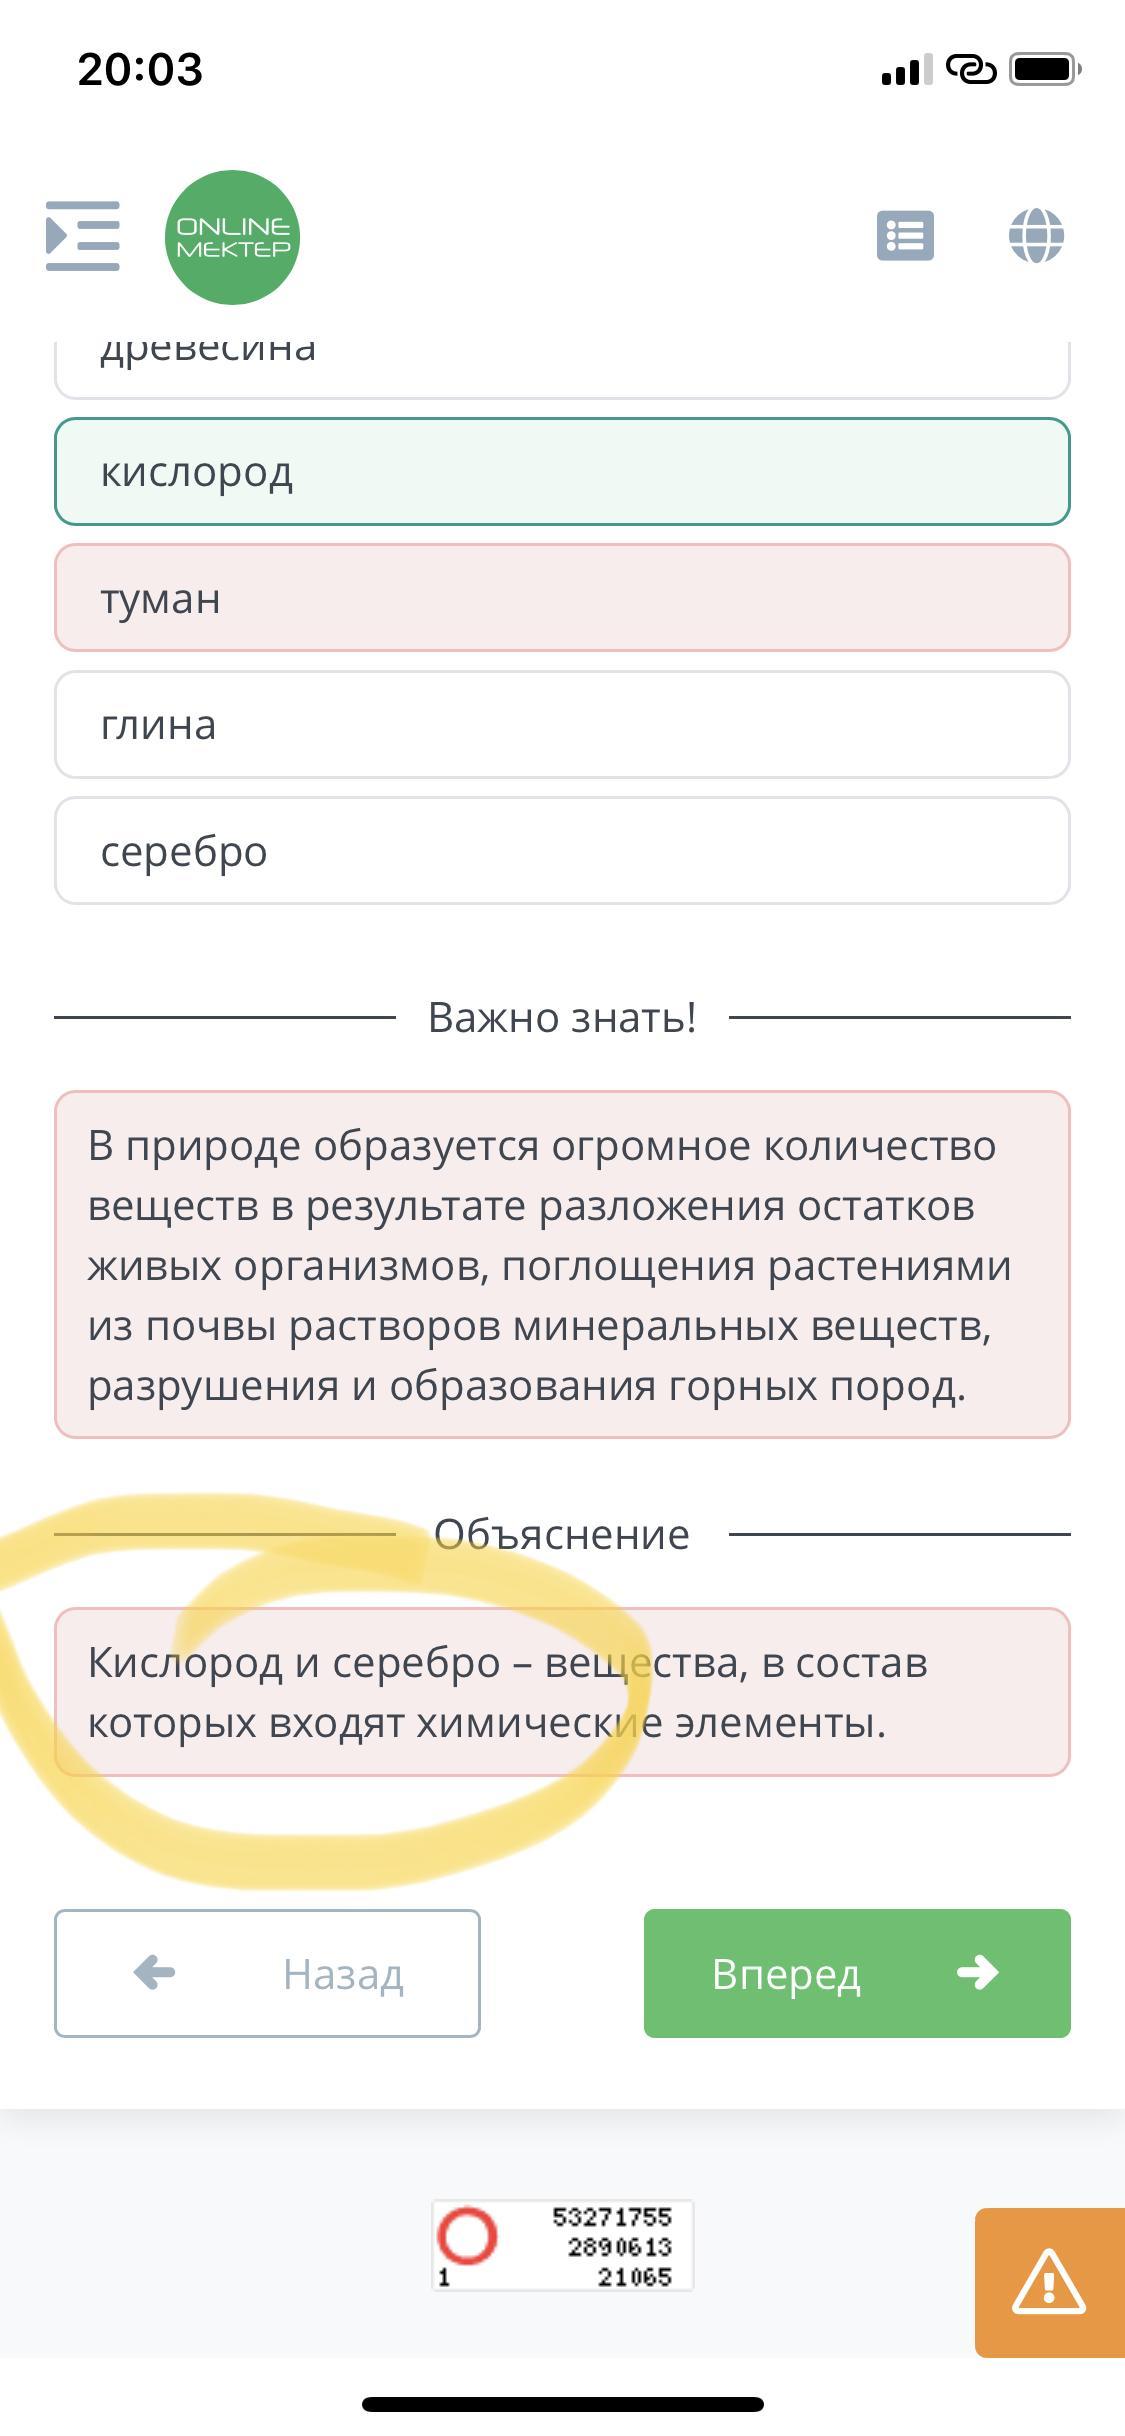The width and height of the screenshot is (1125, 2436).
Task: Tap the red circle counter badge
Action: tap(467, 2235)
